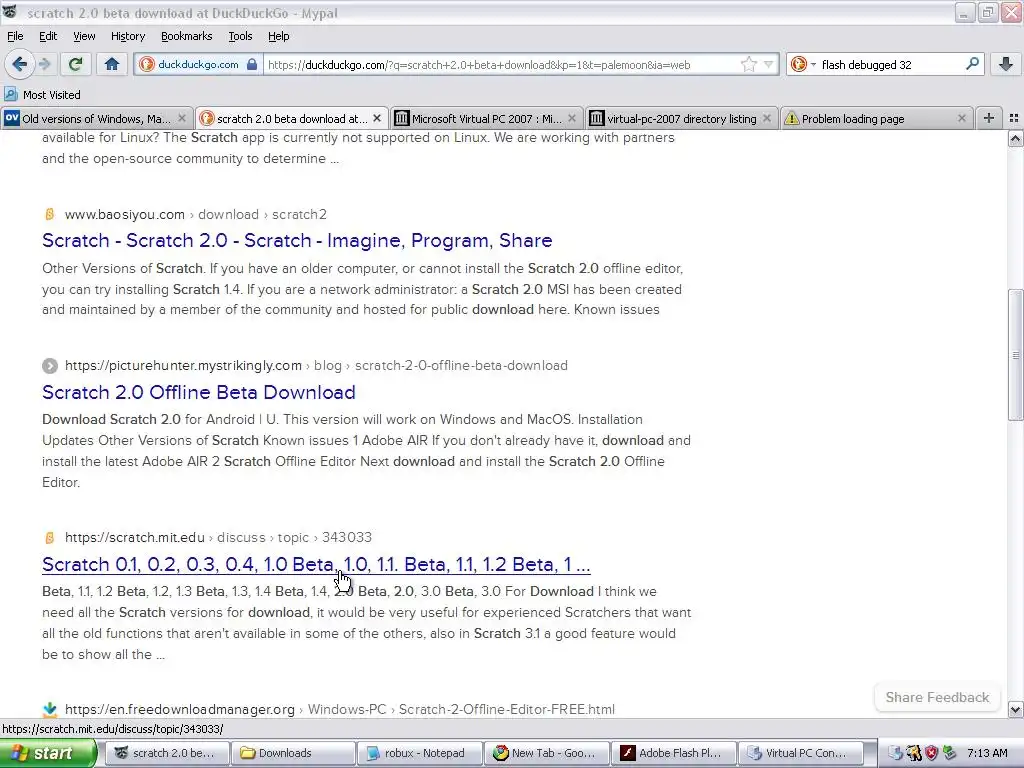Open the Scratch 2.0 Offline Beta Download result

pyautogui.click(x=199, y=392)
